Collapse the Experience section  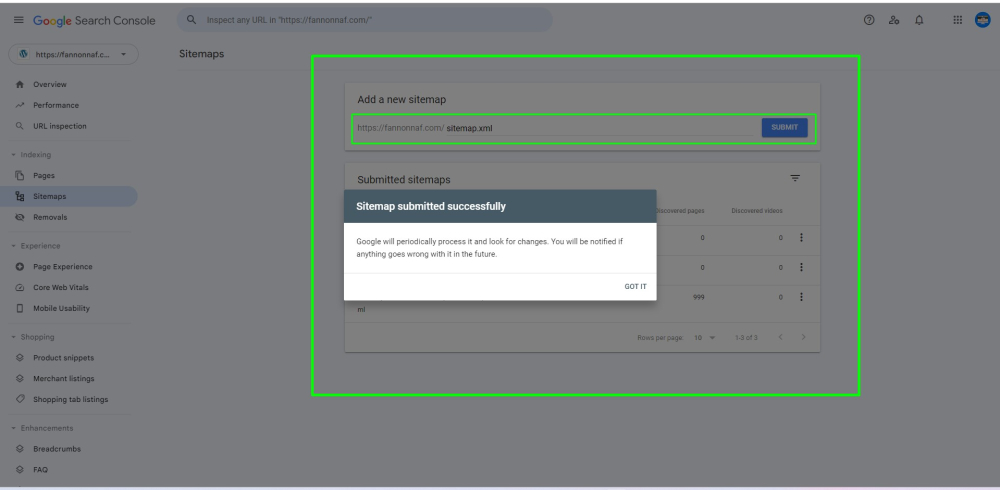pos(14,246)
